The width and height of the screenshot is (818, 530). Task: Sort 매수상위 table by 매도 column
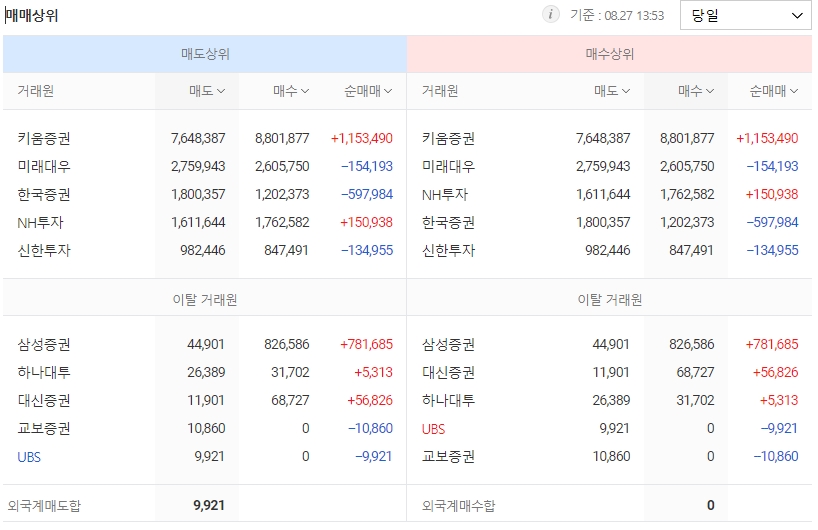click(612, 91)
